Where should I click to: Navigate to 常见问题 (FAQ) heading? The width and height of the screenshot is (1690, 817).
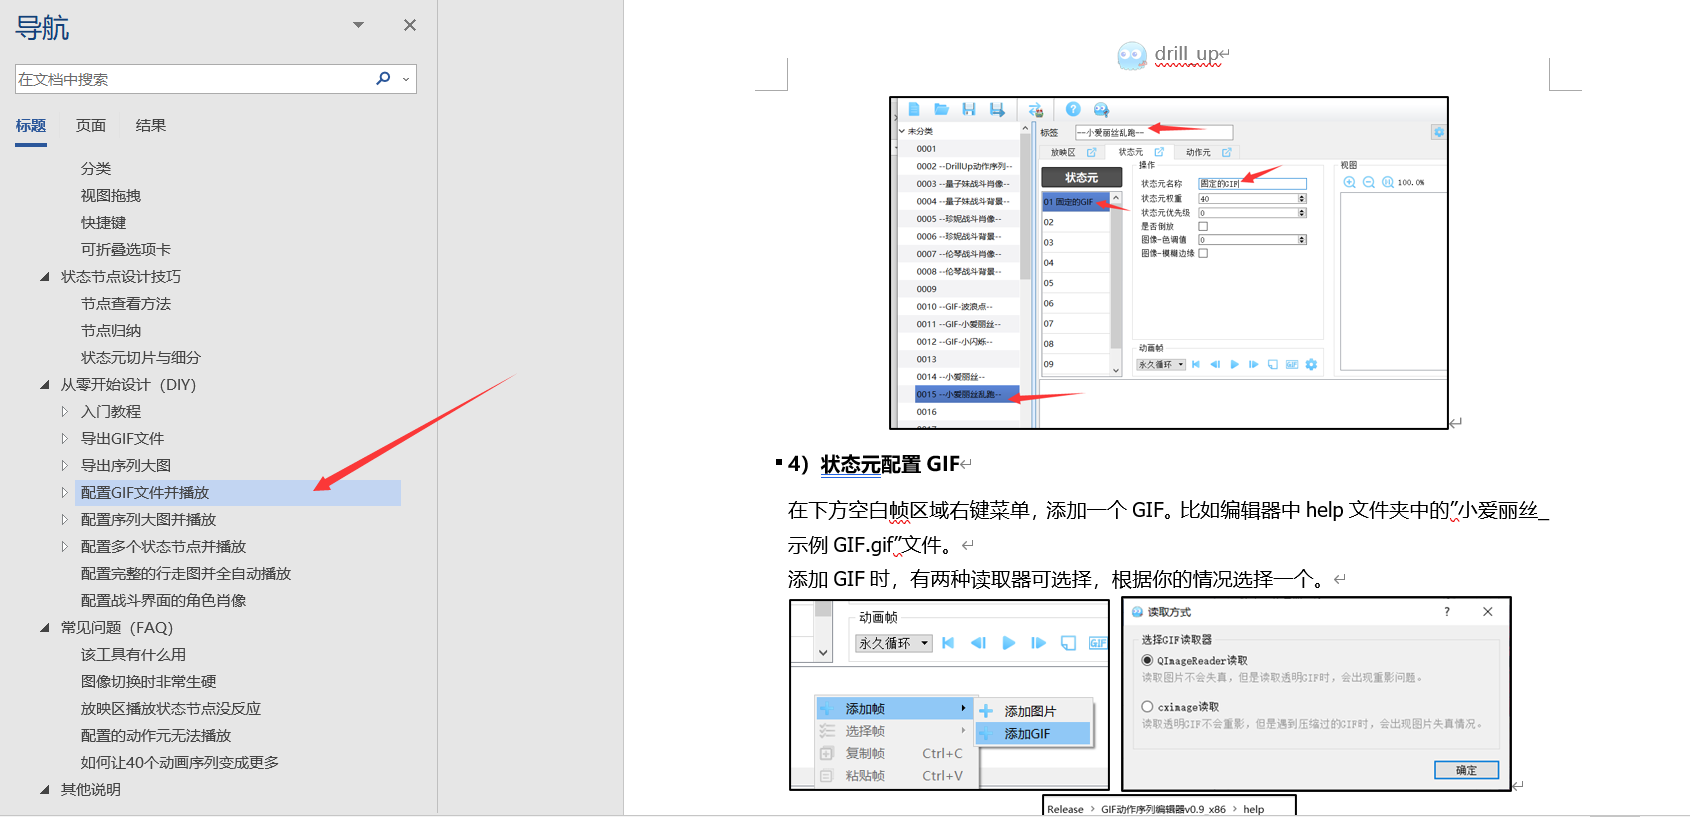pos(117,628)
